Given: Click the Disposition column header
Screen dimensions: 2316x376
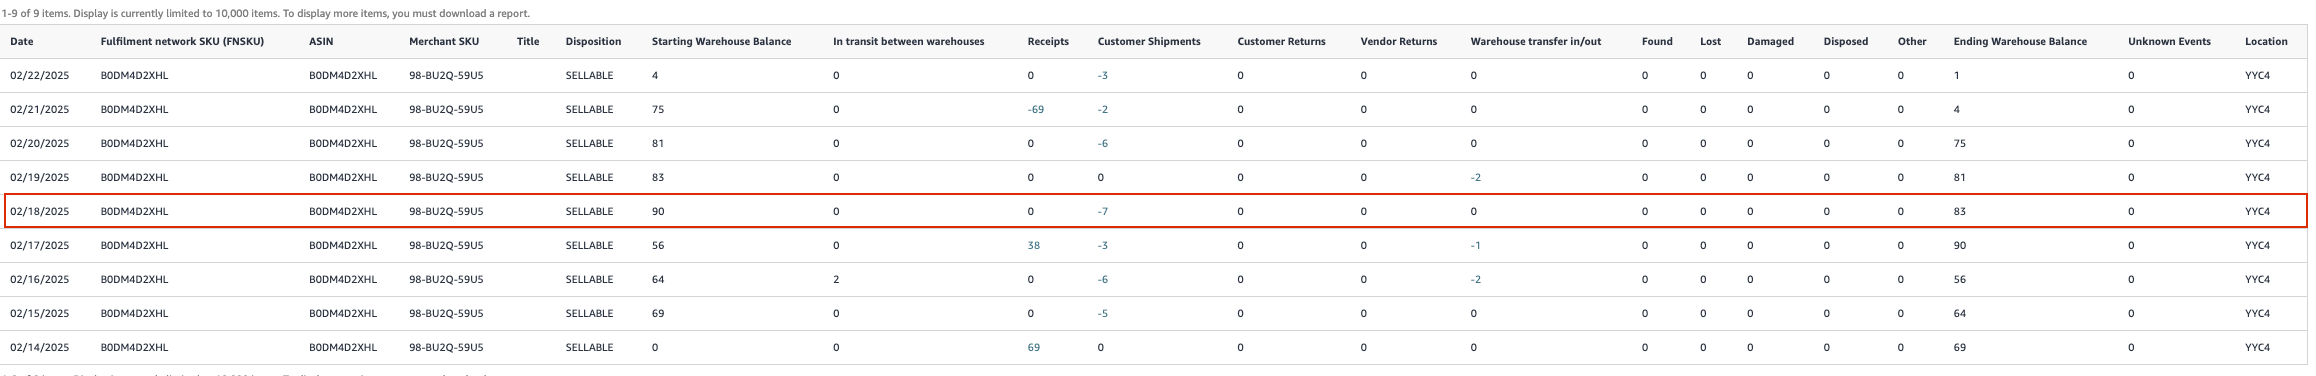Looking at the screenshot, I should point(593,41).
